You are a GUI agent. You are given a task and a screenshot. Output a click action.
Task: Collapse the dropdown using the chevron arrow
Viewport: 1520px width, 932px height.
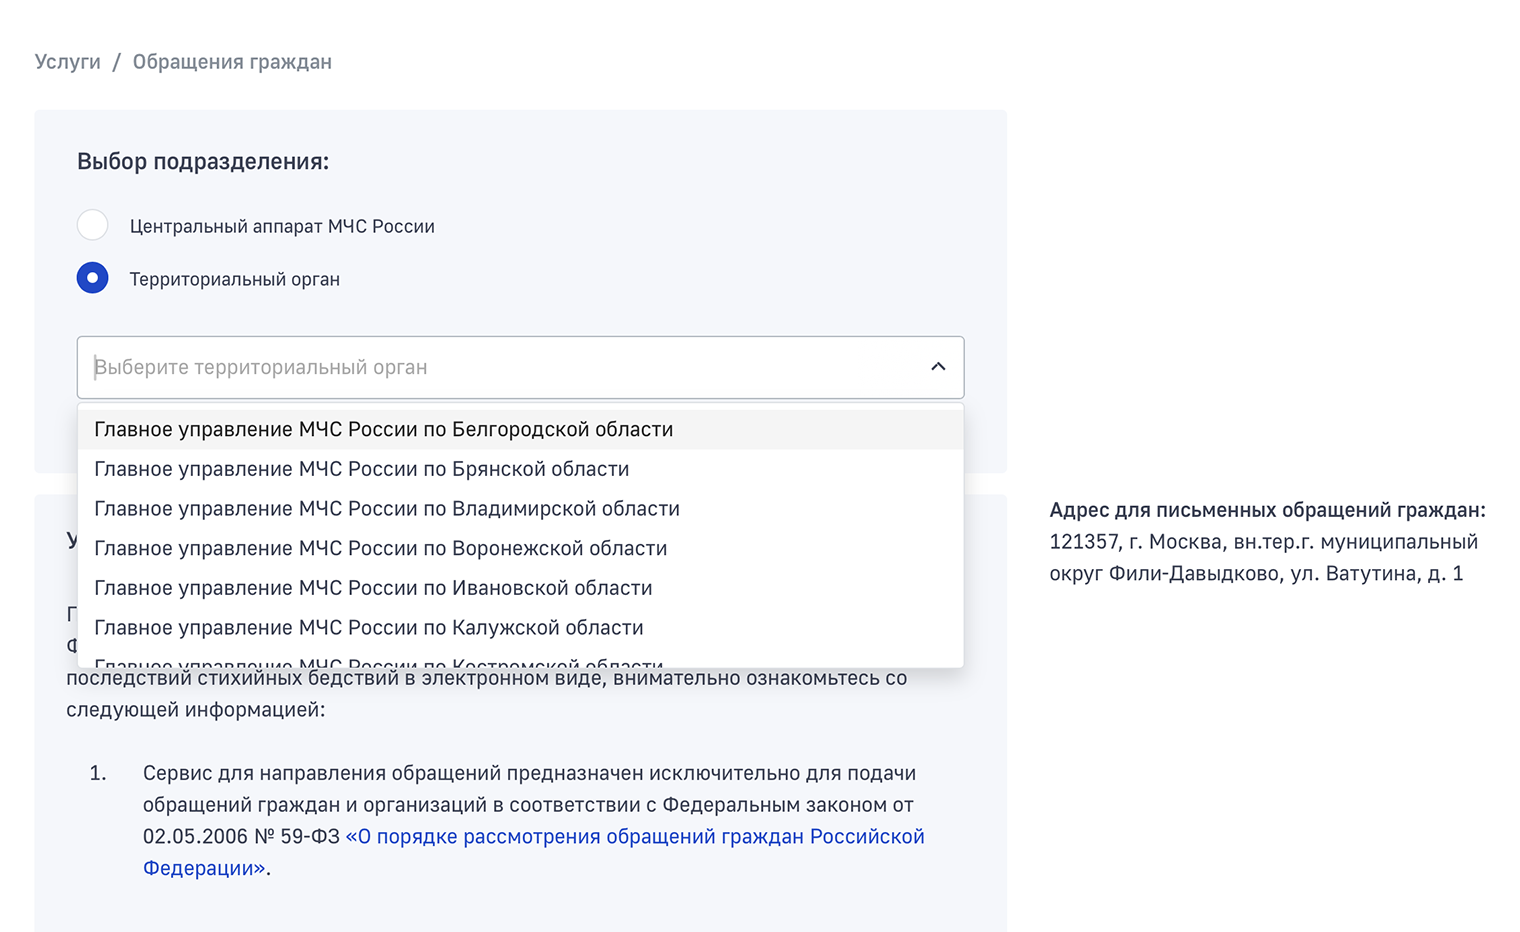pos(938,367)
